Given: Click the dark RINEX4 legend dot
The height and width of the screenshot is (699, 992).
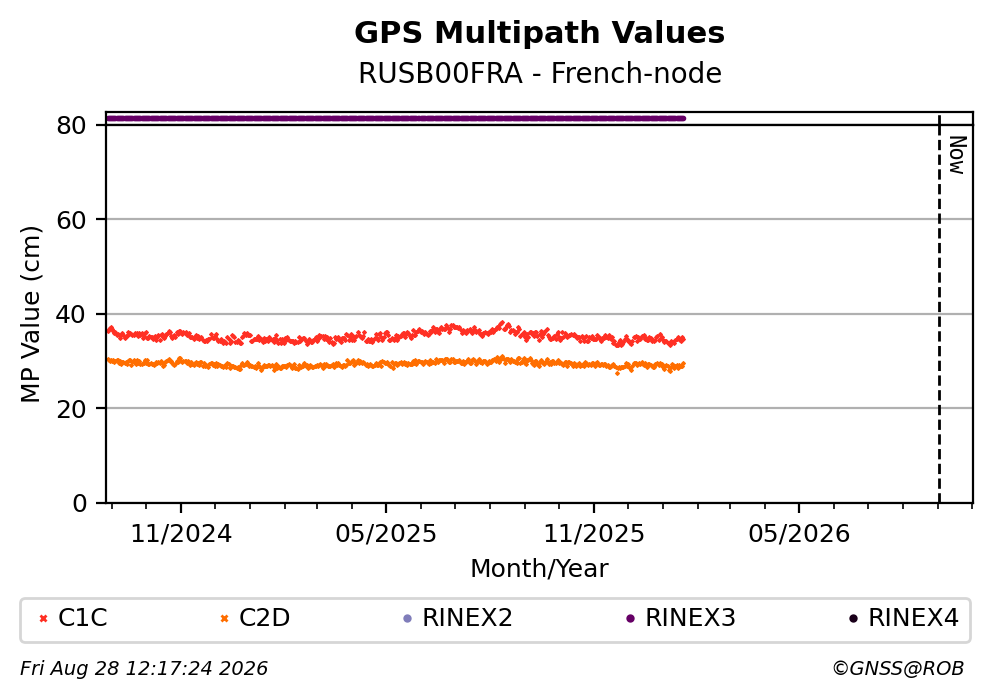Looking at the screenshot, I should tap(853, 619).
